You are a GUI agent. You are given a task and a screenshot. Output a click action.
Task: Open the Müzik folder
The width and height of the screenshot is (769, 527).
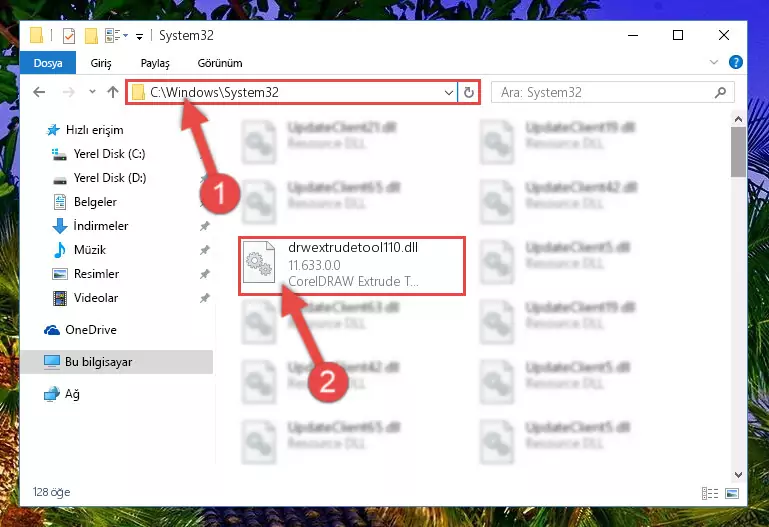[90, 250]
